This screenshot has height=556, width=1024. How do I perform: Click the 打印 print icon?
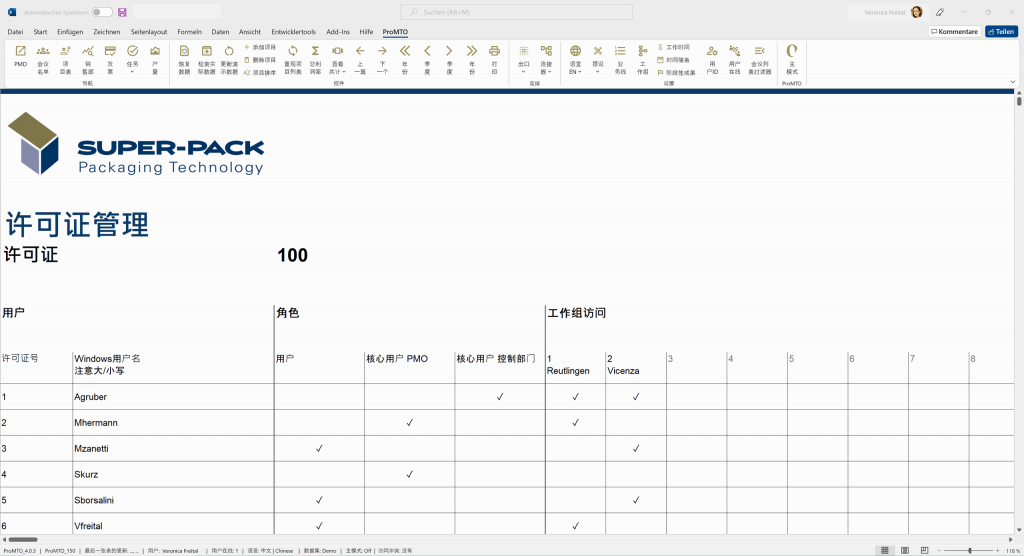(494, 56)
